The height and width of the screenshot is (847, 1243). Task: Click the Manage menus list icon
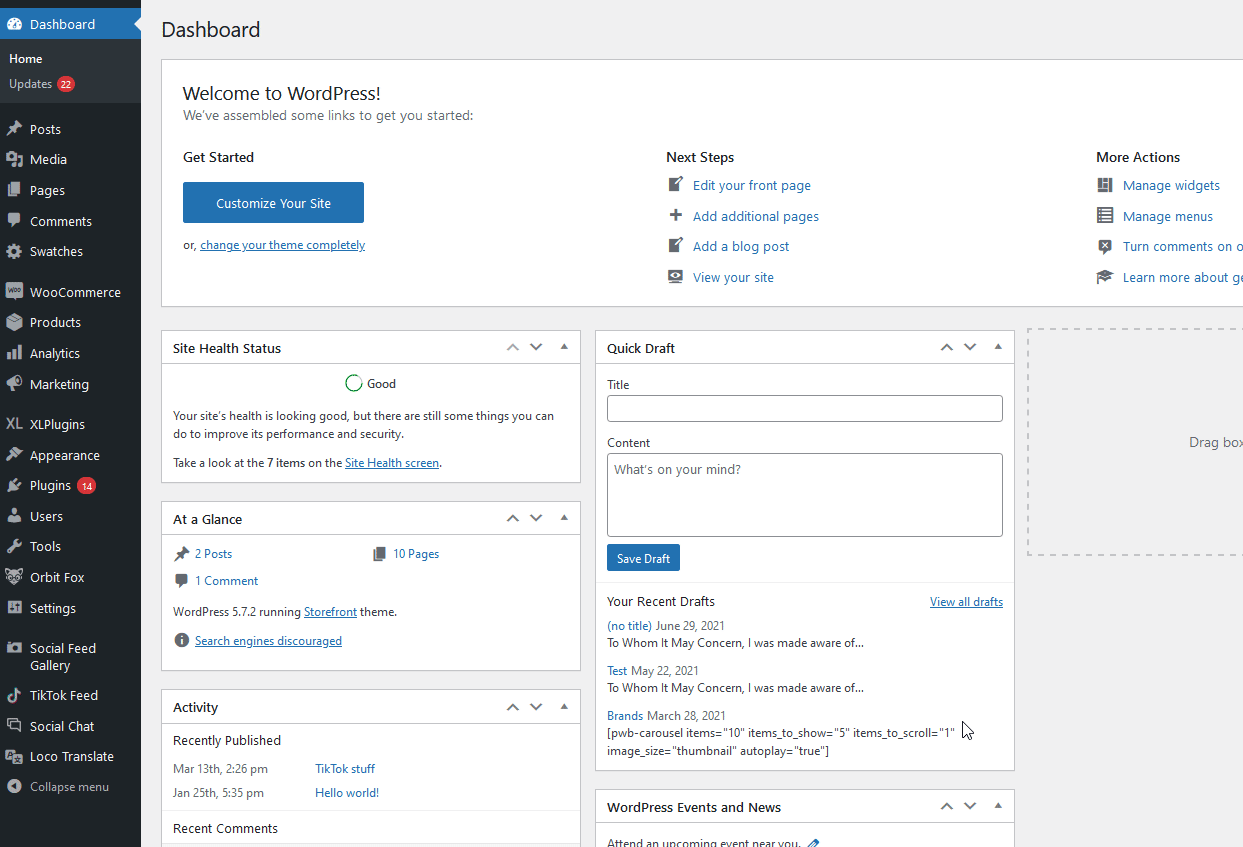(1104, 215)
